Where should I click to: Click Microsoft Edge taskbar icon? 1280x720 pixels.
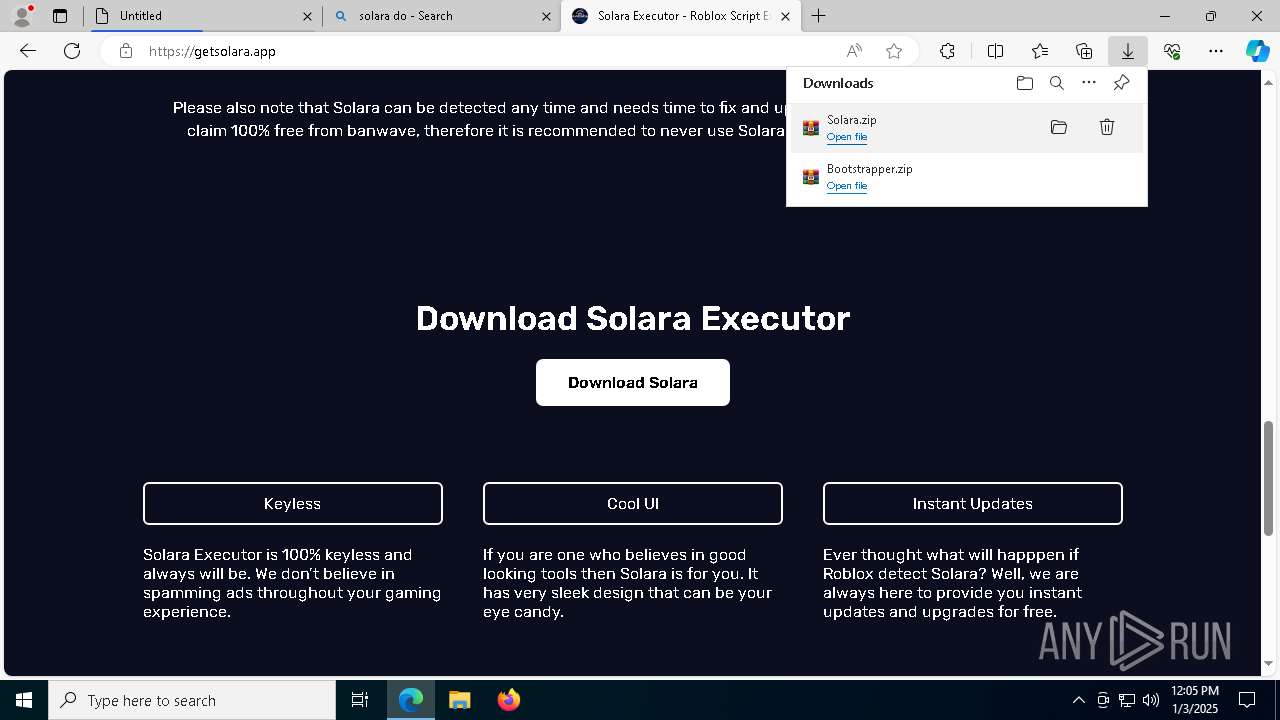pos(411,700)
